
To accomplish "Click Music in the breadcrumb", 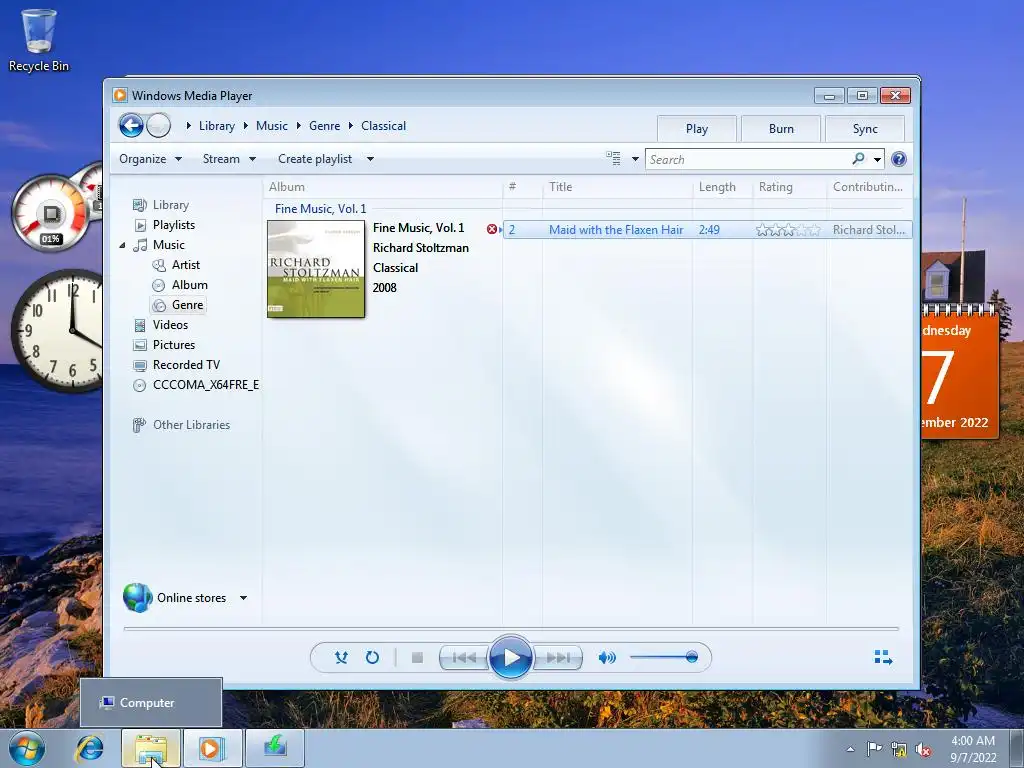I will click(272, 126).
